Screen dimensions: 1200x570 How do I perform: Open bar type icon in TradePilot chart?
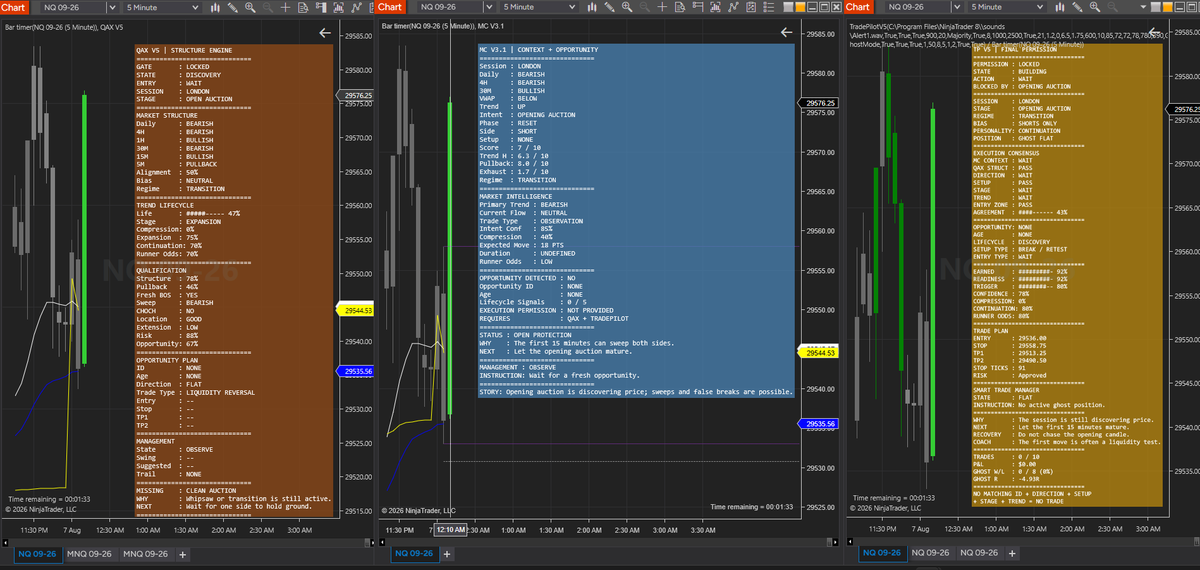click(x=1060, y=7)
